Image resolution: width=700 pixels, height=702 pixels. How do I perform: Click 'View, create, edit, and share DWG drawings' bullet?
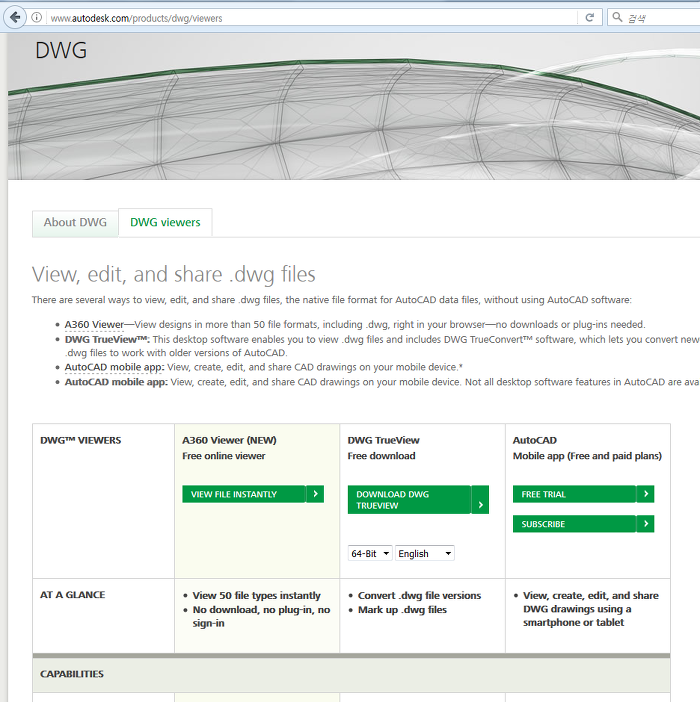pyautogui.click(x=591, y=609)
